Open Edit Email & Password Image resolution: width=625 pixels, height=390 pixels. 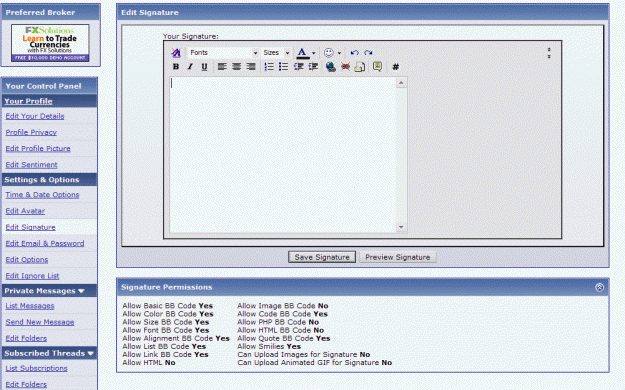(45, 243)
